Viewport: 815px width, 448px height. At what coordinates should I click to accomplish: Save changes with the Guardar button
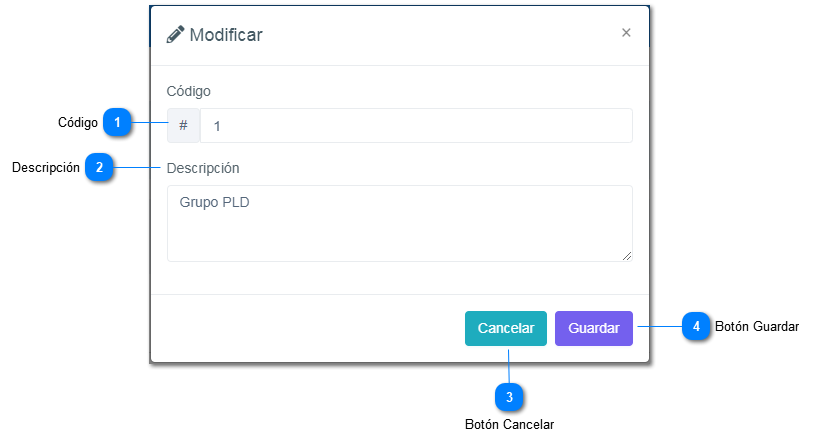click(x=594, y=328)
